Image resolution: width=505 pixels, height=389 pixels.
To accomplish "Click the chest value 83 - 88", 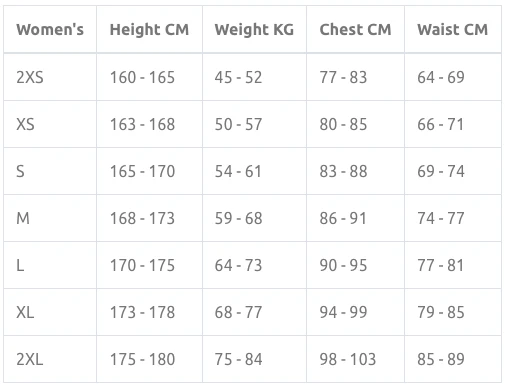I will tap(343, 171).
